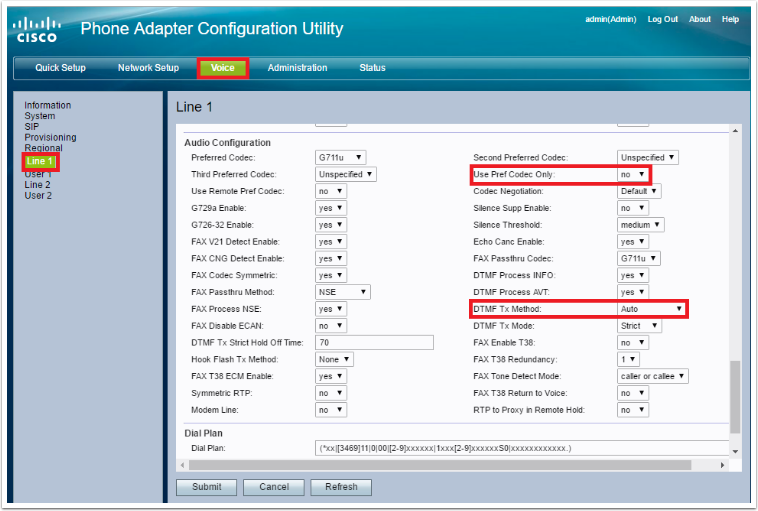Open the DTMF Tx Method dropdown

651,309
